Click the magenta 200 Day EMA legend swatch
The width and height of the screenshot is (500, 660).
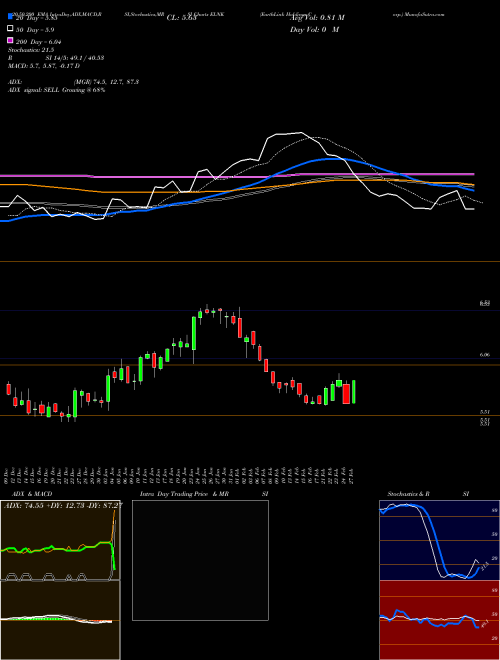(10, 40)
